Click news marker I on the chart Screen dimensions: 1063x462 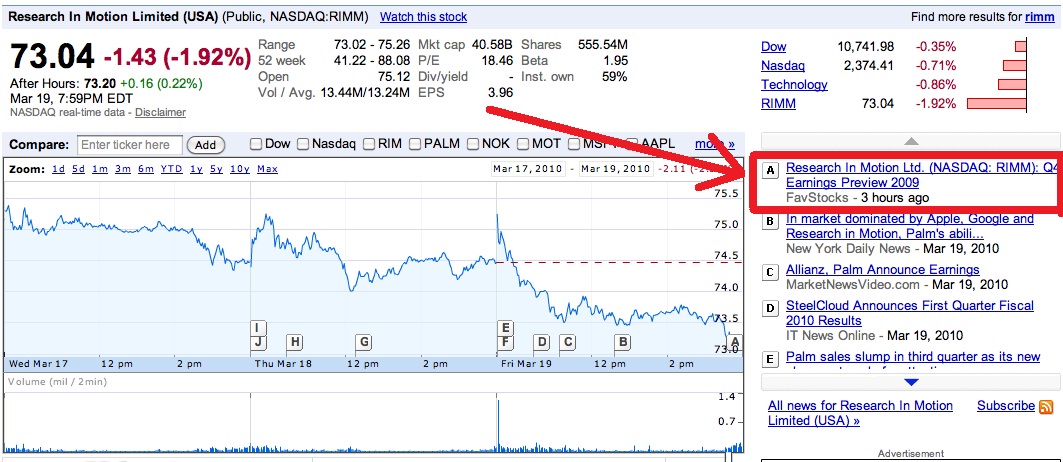[258, 328]
